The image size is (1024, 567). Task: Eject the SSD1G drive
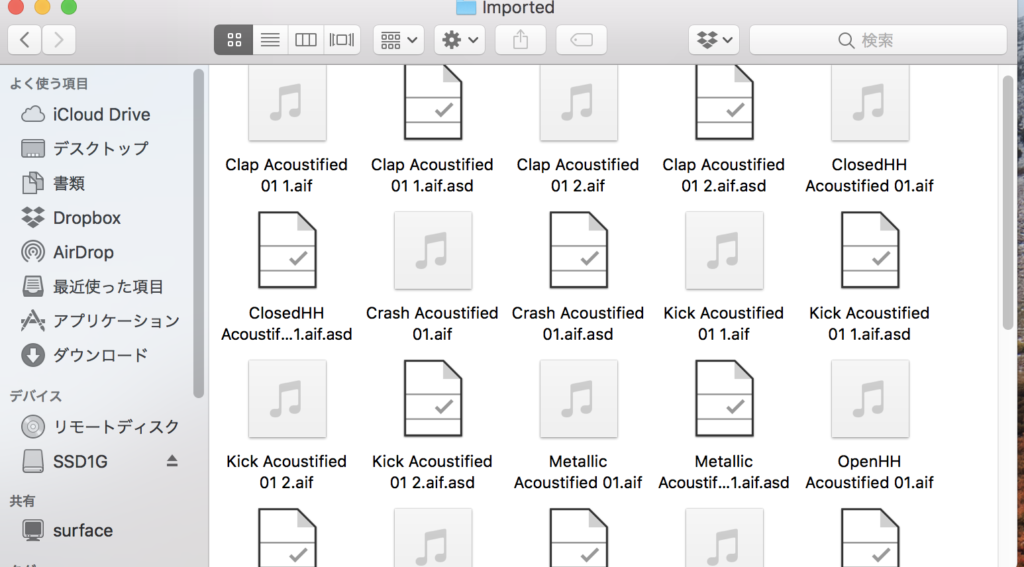(x=172, y=461)
